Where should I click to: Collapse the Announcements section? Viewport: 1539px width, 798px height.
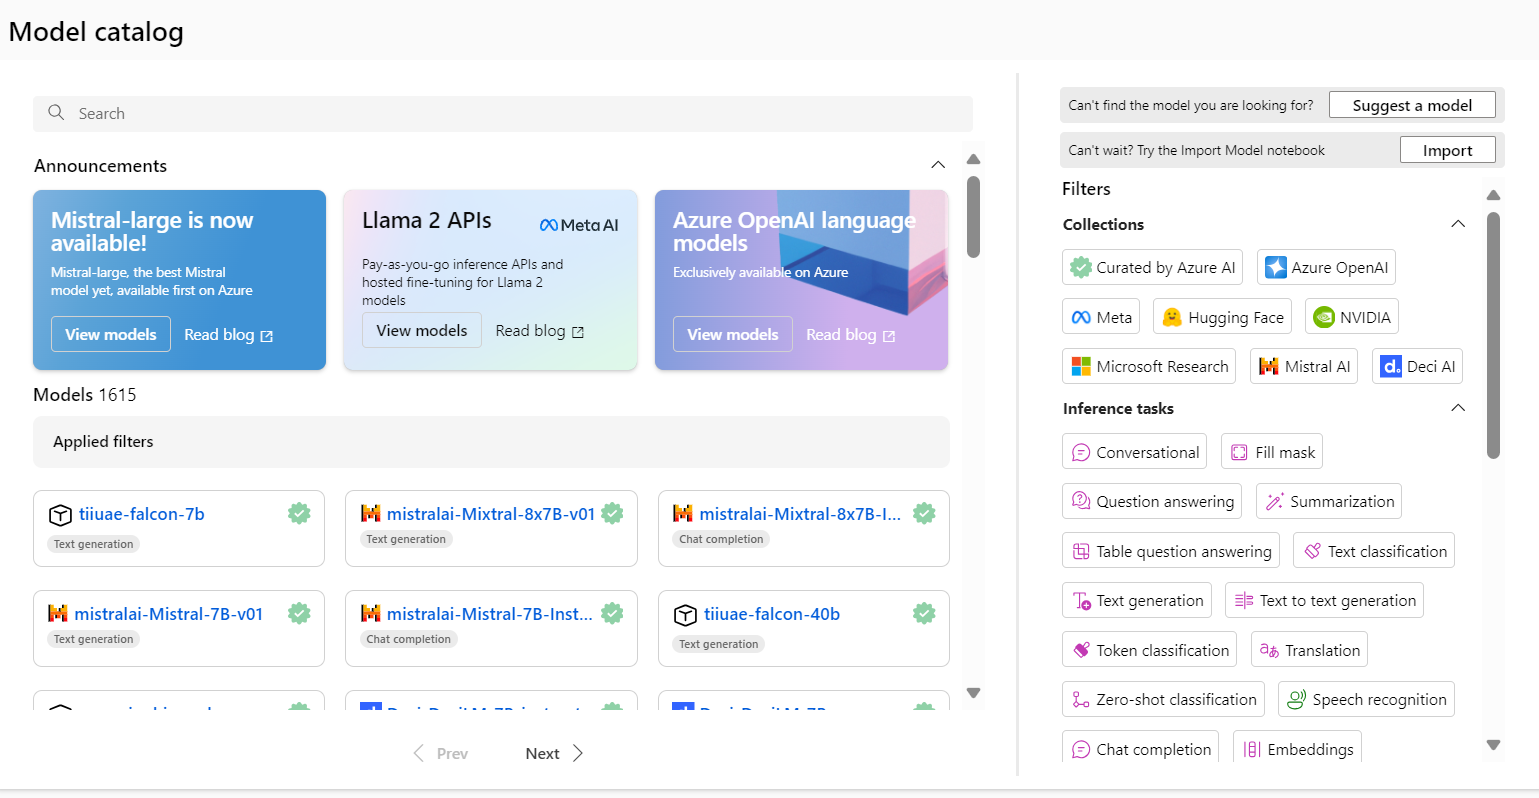coord(938,165)
